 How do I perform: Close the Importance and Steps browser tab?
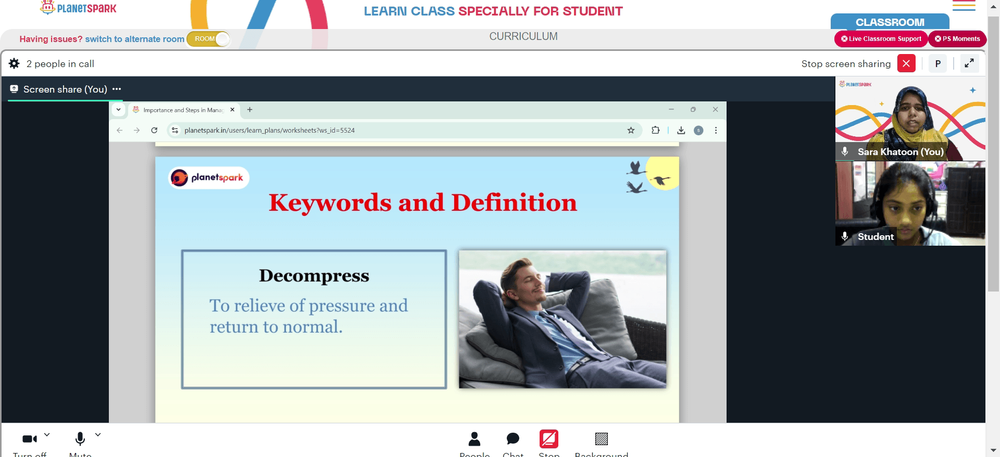pos(232,110)
